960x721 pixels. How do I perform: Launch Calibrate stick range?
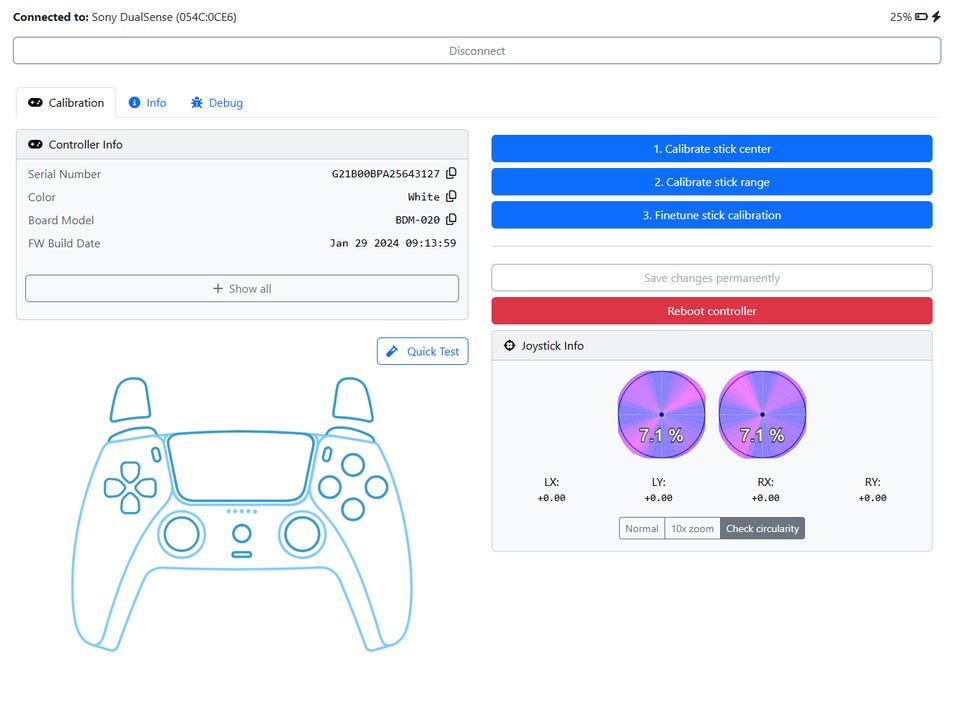(x=711, y=182)
